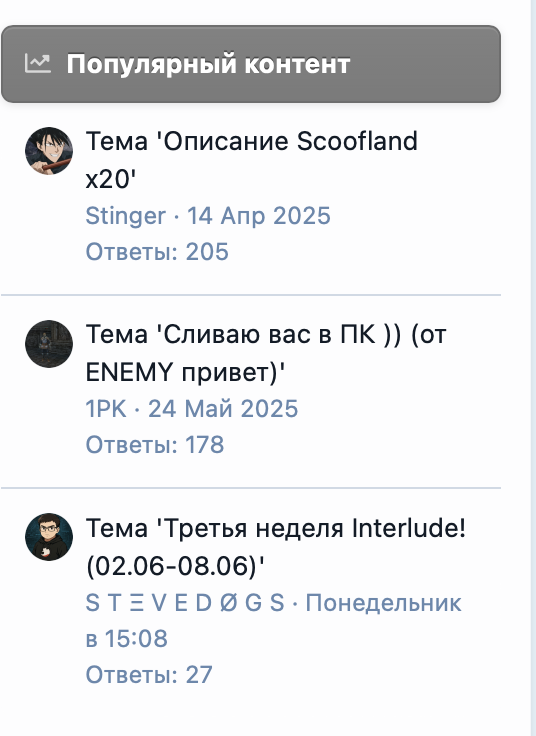536x736 pixels.
Task: Click the date 14 Апр 2025
Action: point(259,216)
